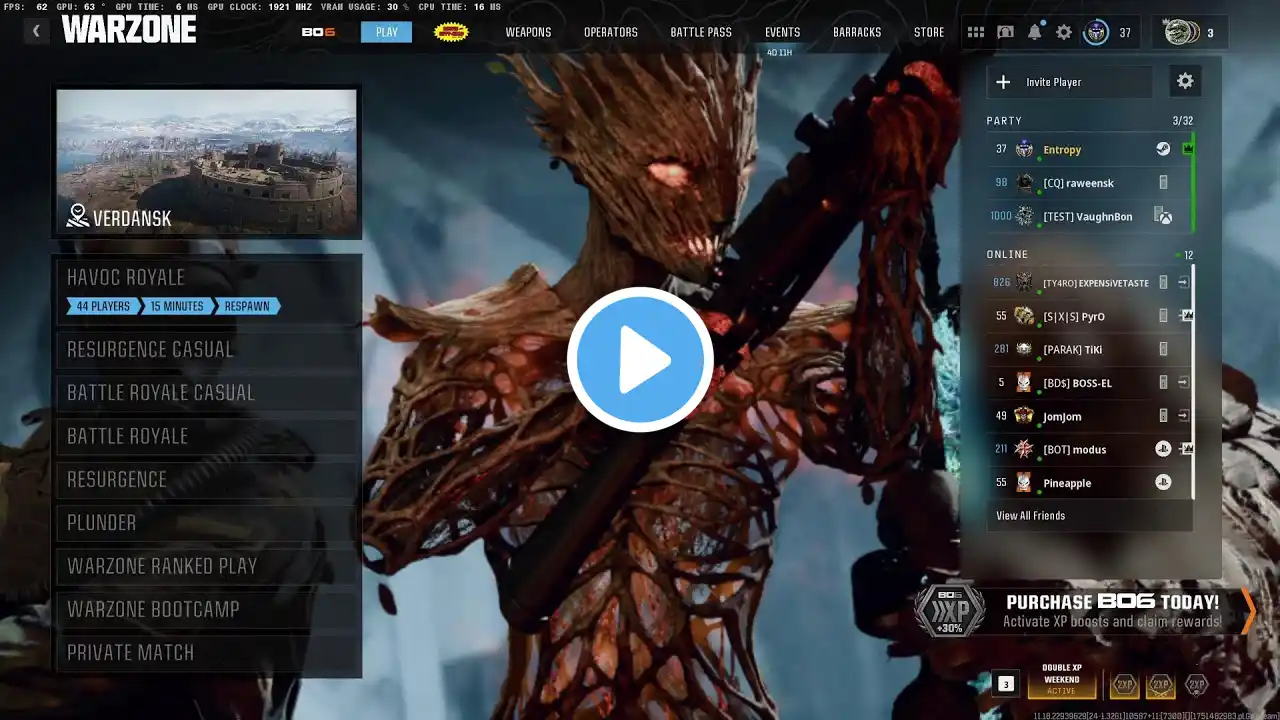
Task: Click the first 2XP token icon
Action: point(1125,685)
